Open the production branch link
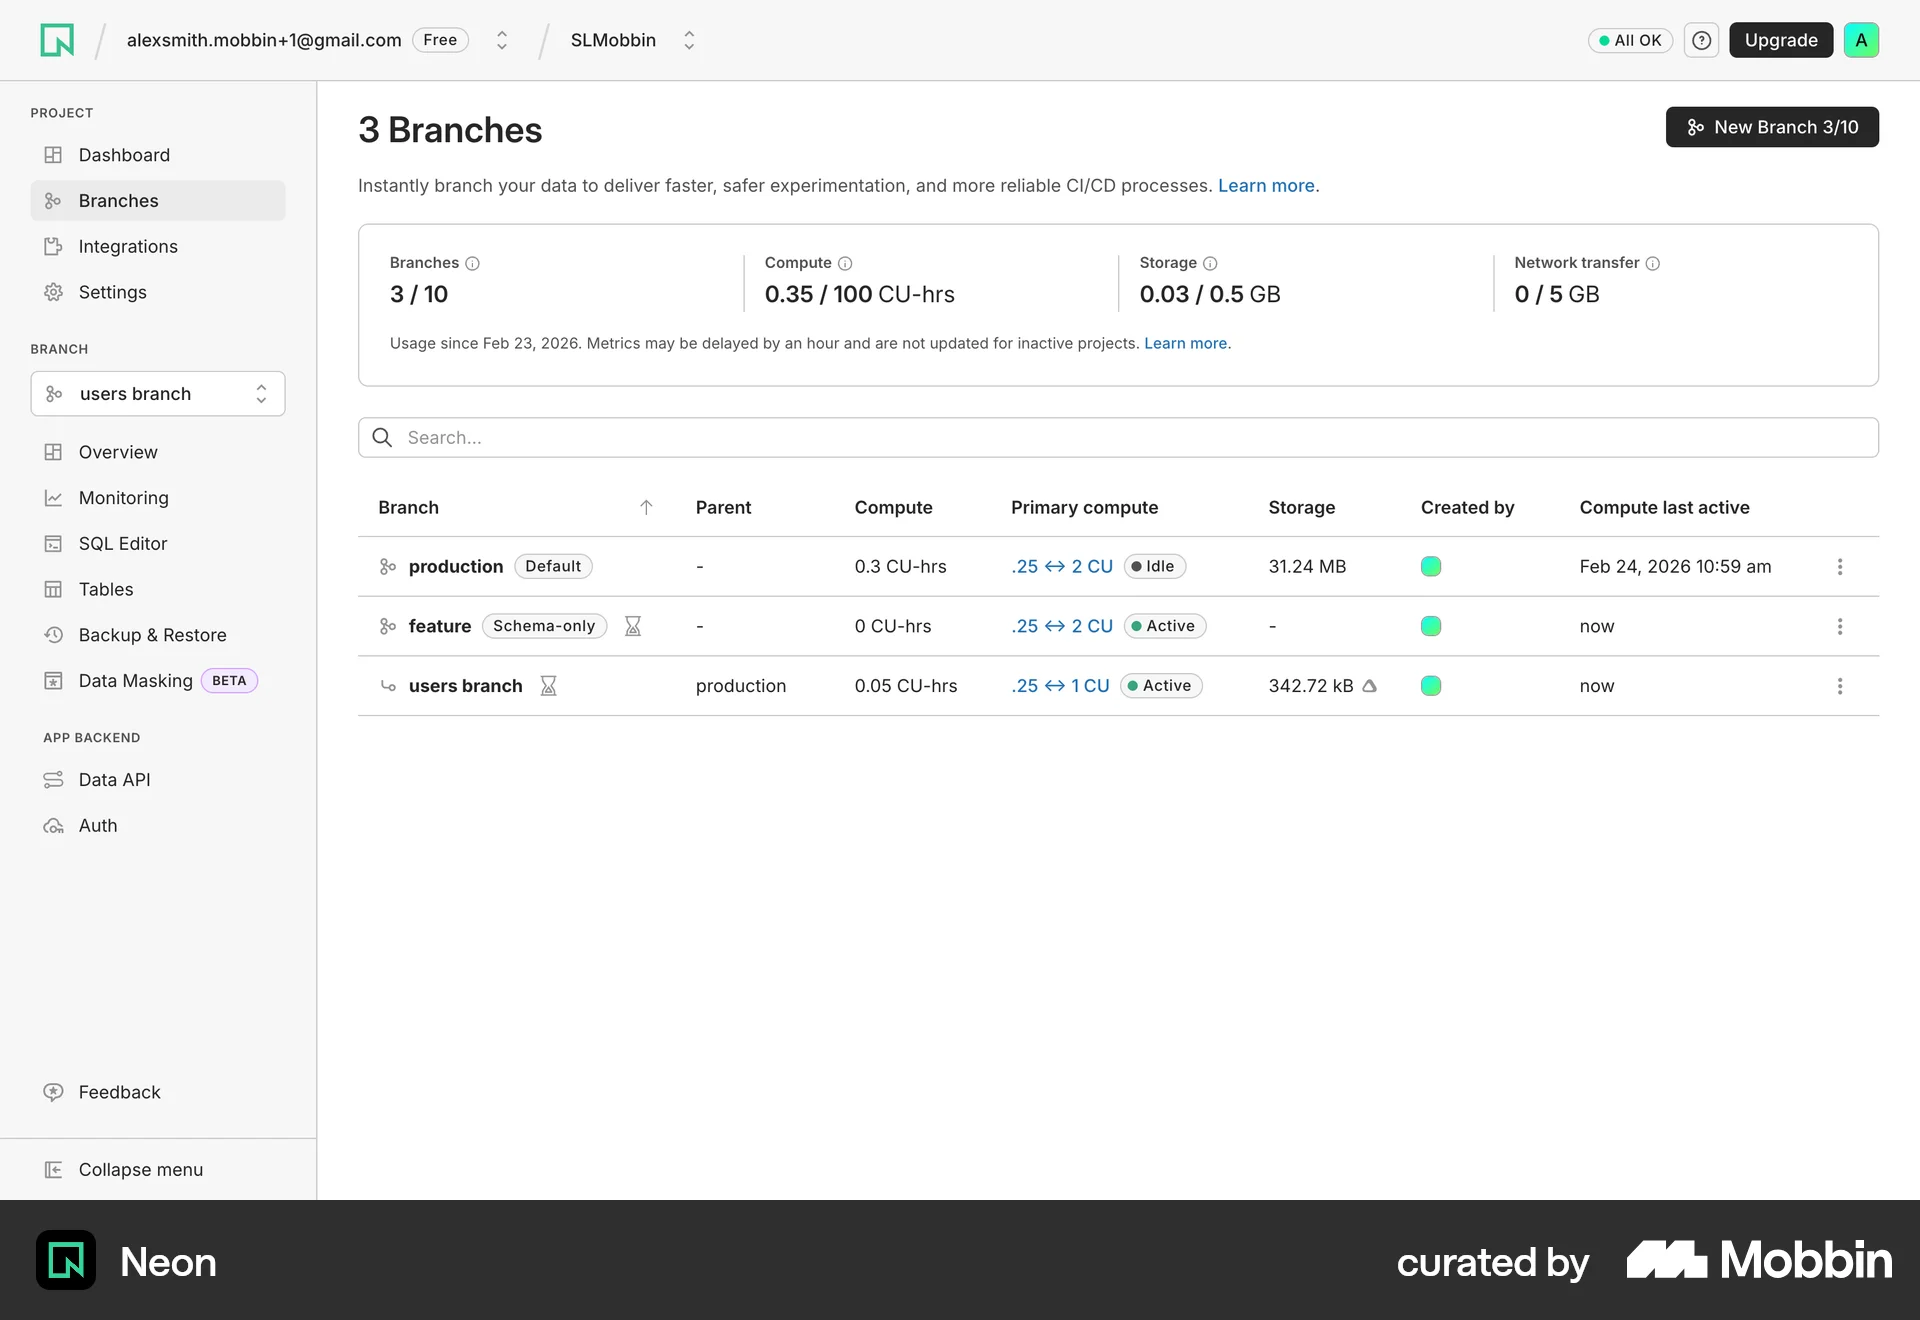Viewport: 1920px width, 1320px height. point(456,567)
